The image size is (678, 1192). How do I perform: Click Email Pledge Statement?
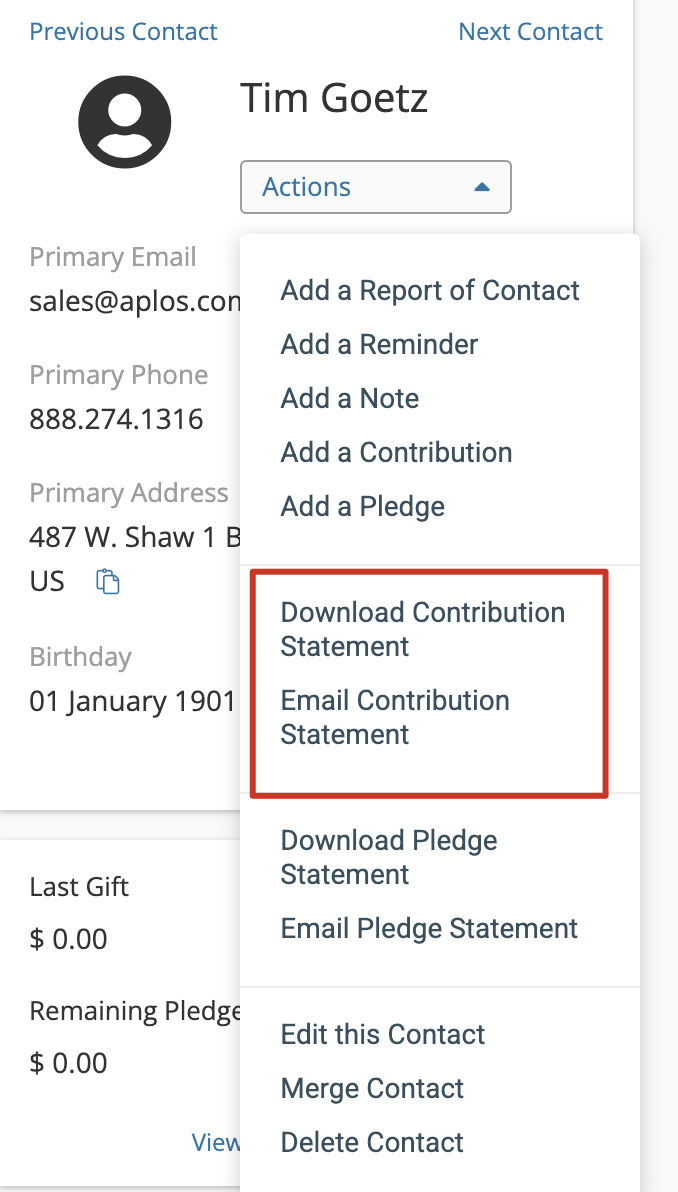click(x=429, y=928)
